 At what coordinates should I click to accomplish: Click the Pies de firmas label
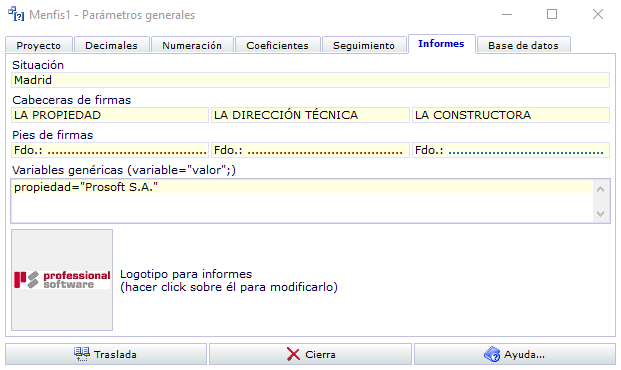(x=53, y=135)
